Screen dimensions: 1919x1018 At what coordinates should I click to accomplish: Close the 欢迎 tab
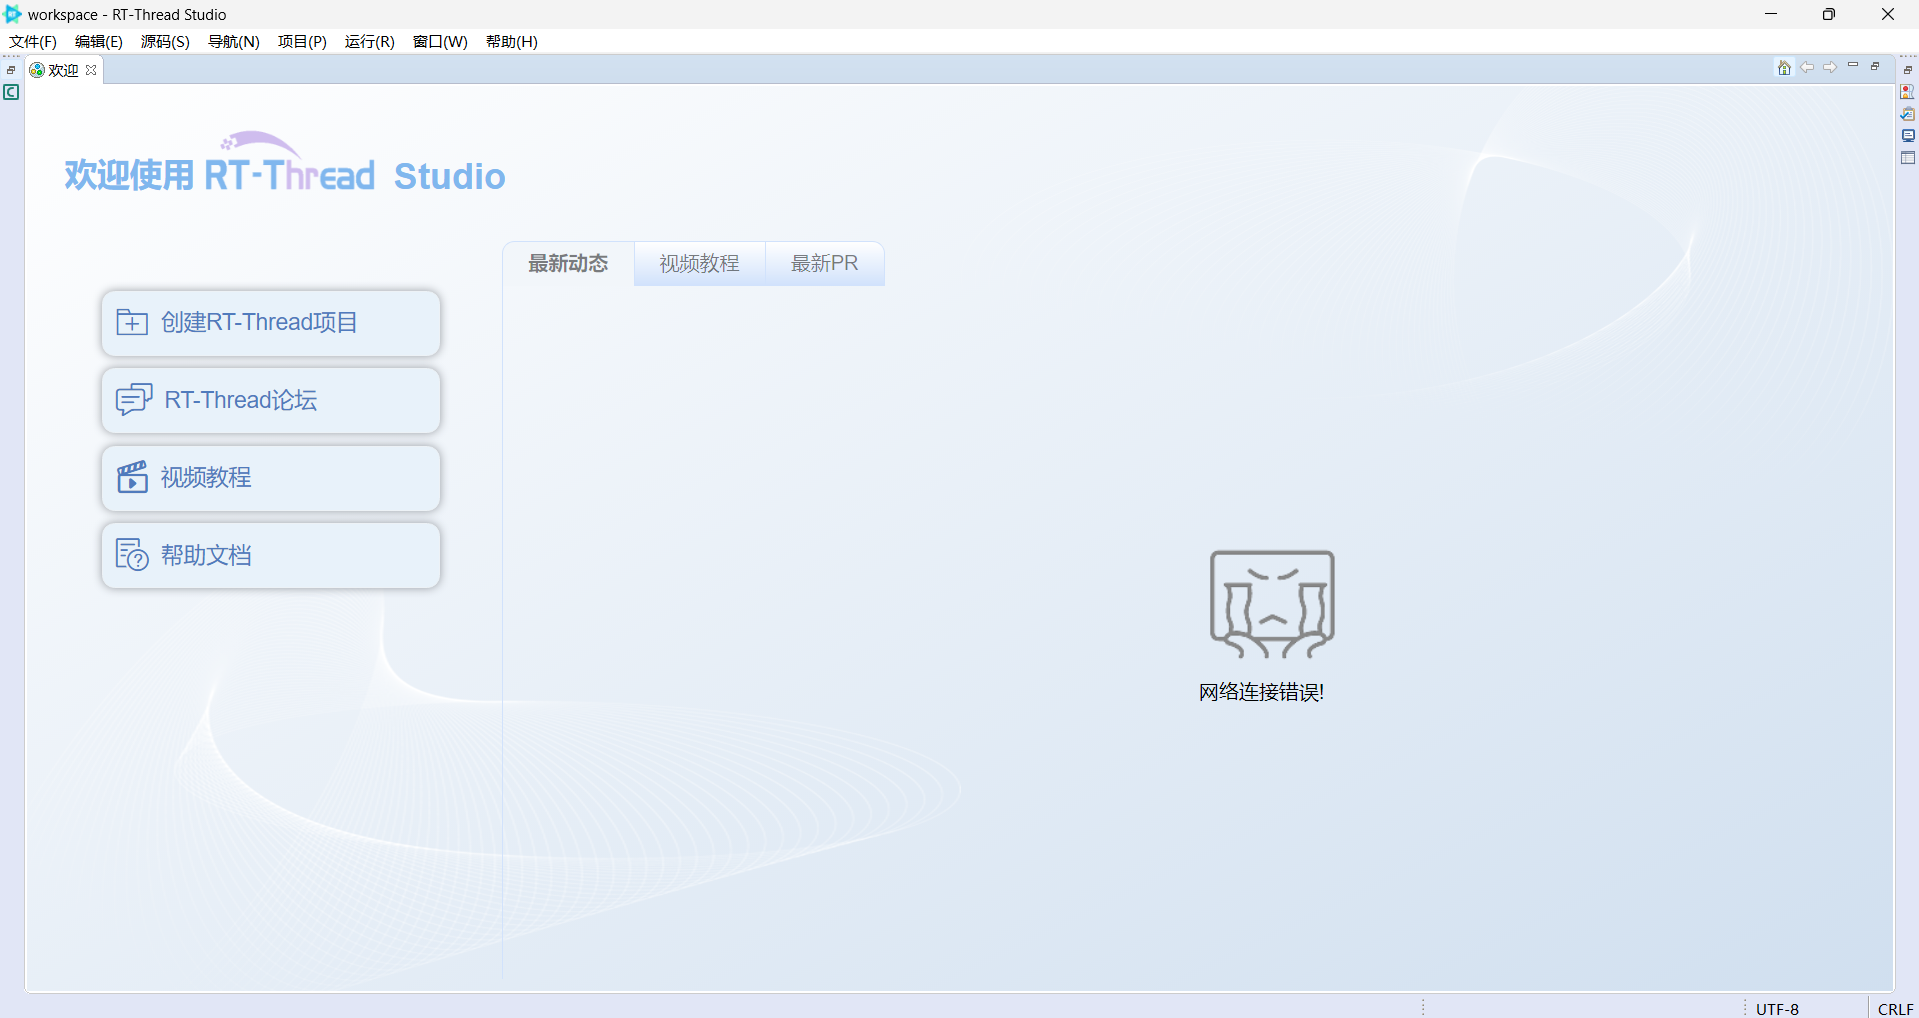coord(91,70)
